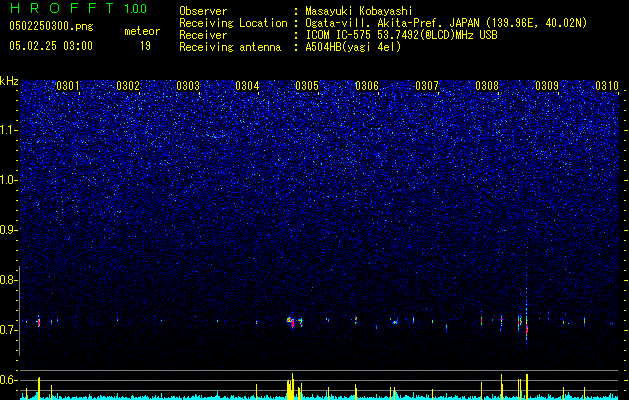Click the 0302 time marker

tap(128, 86)
